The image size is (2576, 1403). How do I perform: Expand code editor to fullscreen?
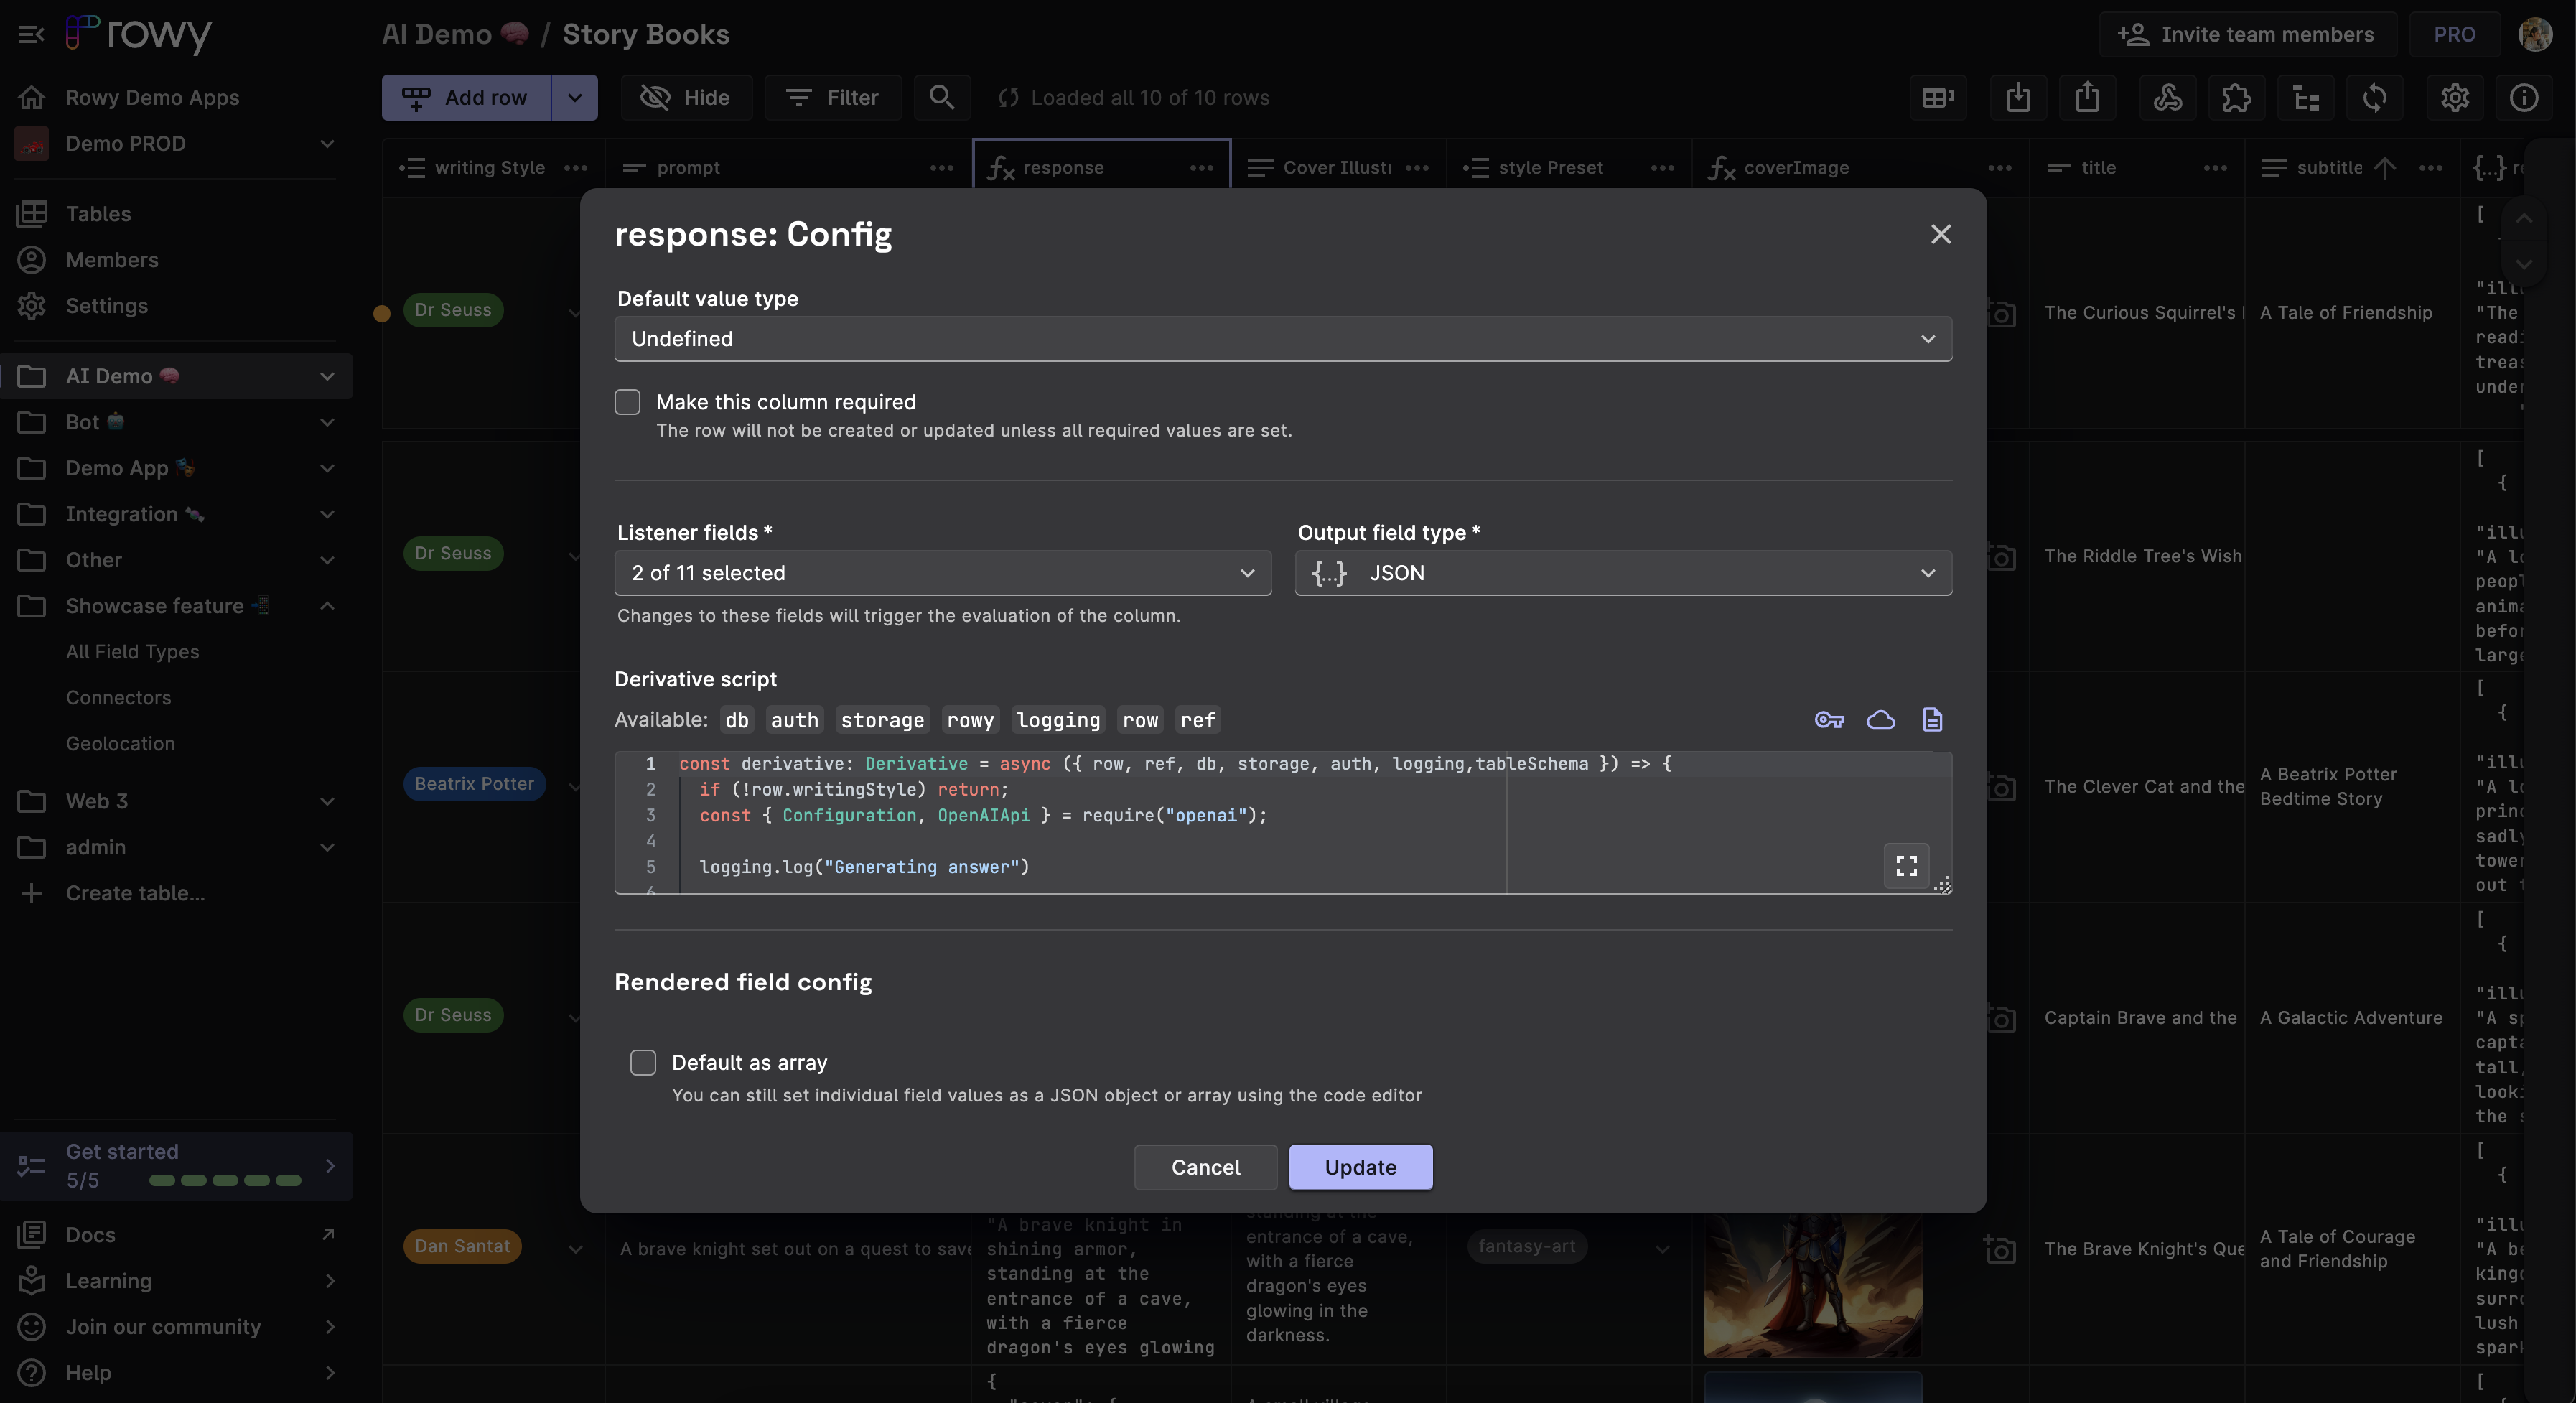pyautogui.click(x=1906, y=866)
